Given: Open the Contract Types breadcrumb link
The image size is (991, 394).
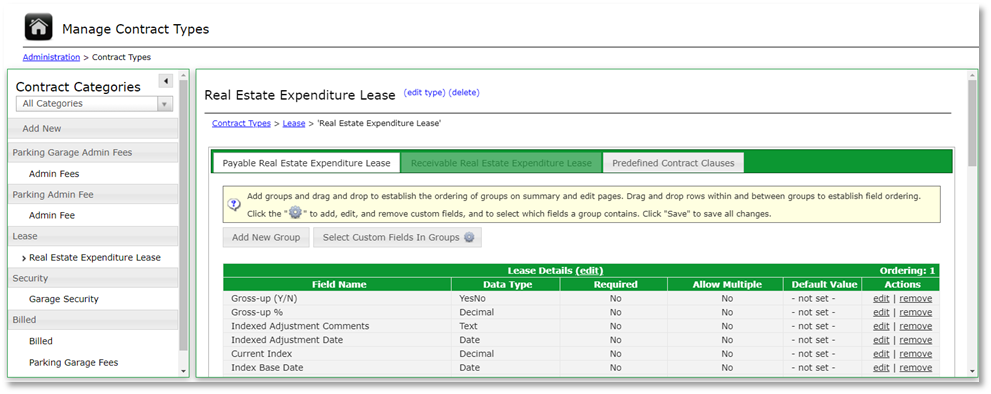Looking at the screenshot, I should click(241, 123).
